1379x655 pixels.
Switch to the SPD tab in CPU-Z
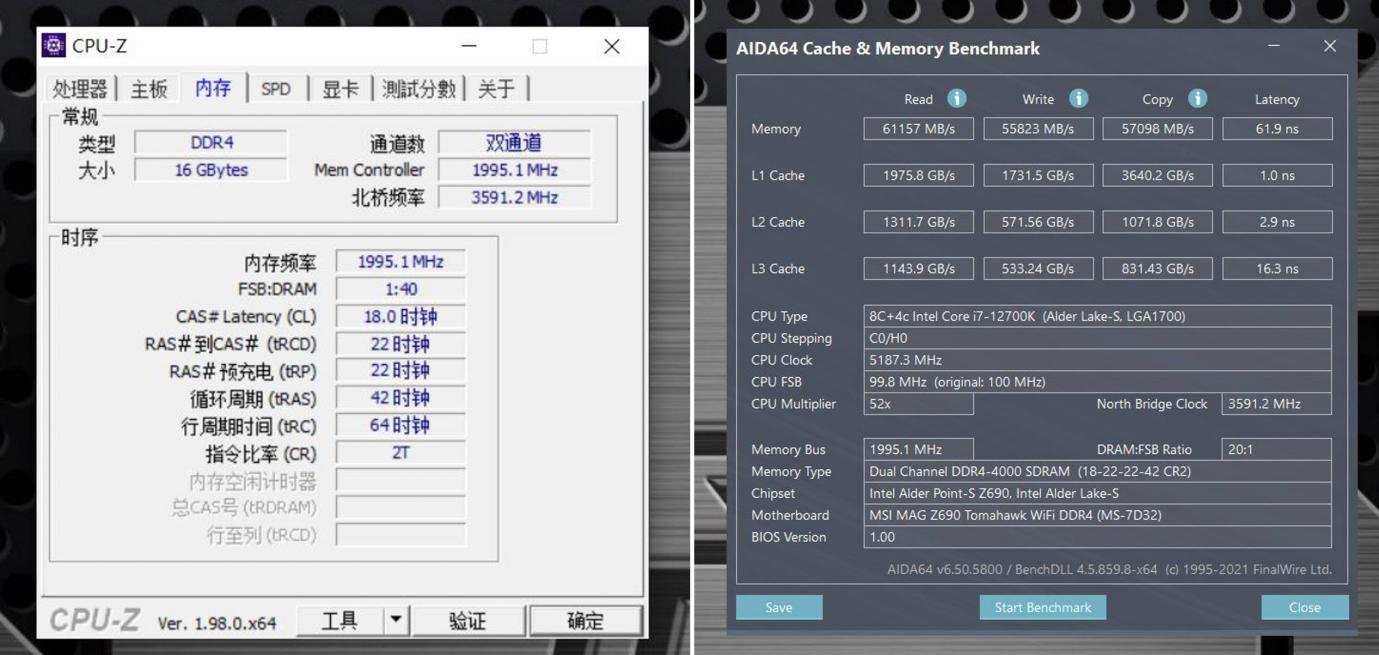tap(277, 88)
